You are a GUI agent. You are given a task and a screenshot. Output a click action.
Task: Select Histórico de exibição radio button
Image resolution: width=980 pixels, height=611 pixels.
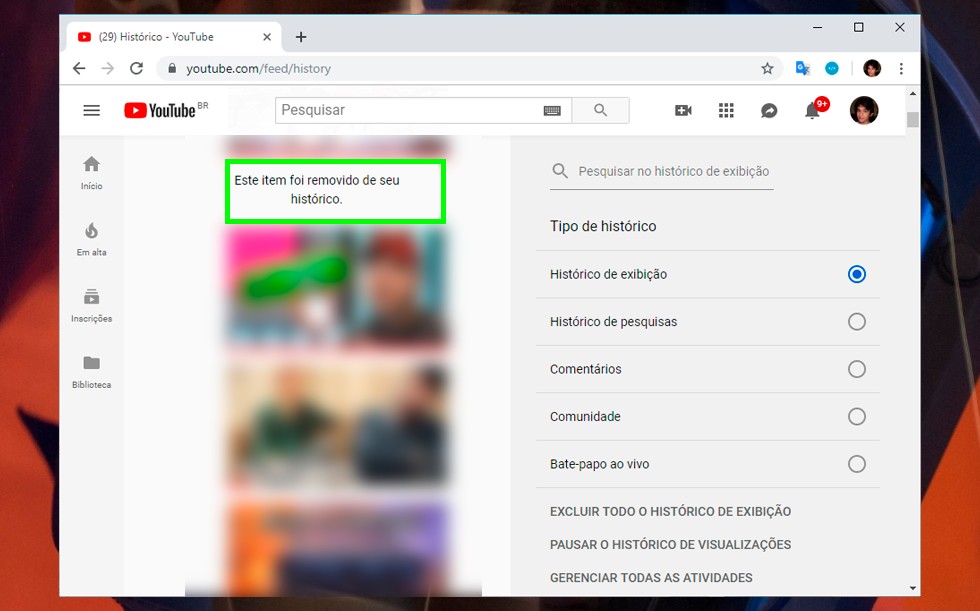856,274
